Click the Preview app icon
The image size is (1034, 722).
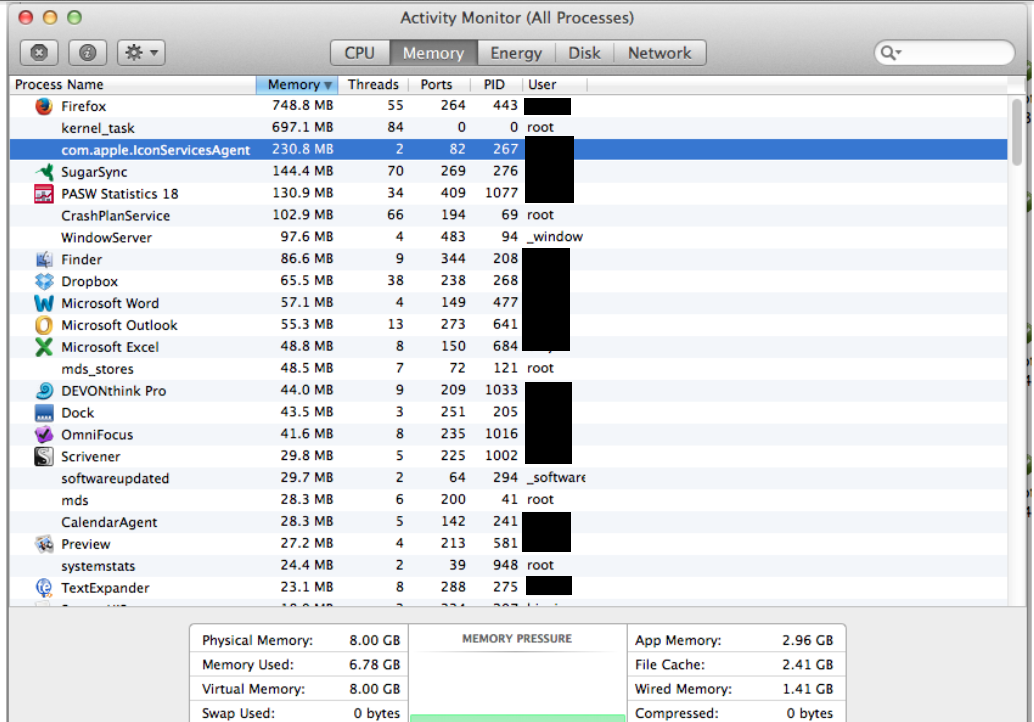[44, 544]
